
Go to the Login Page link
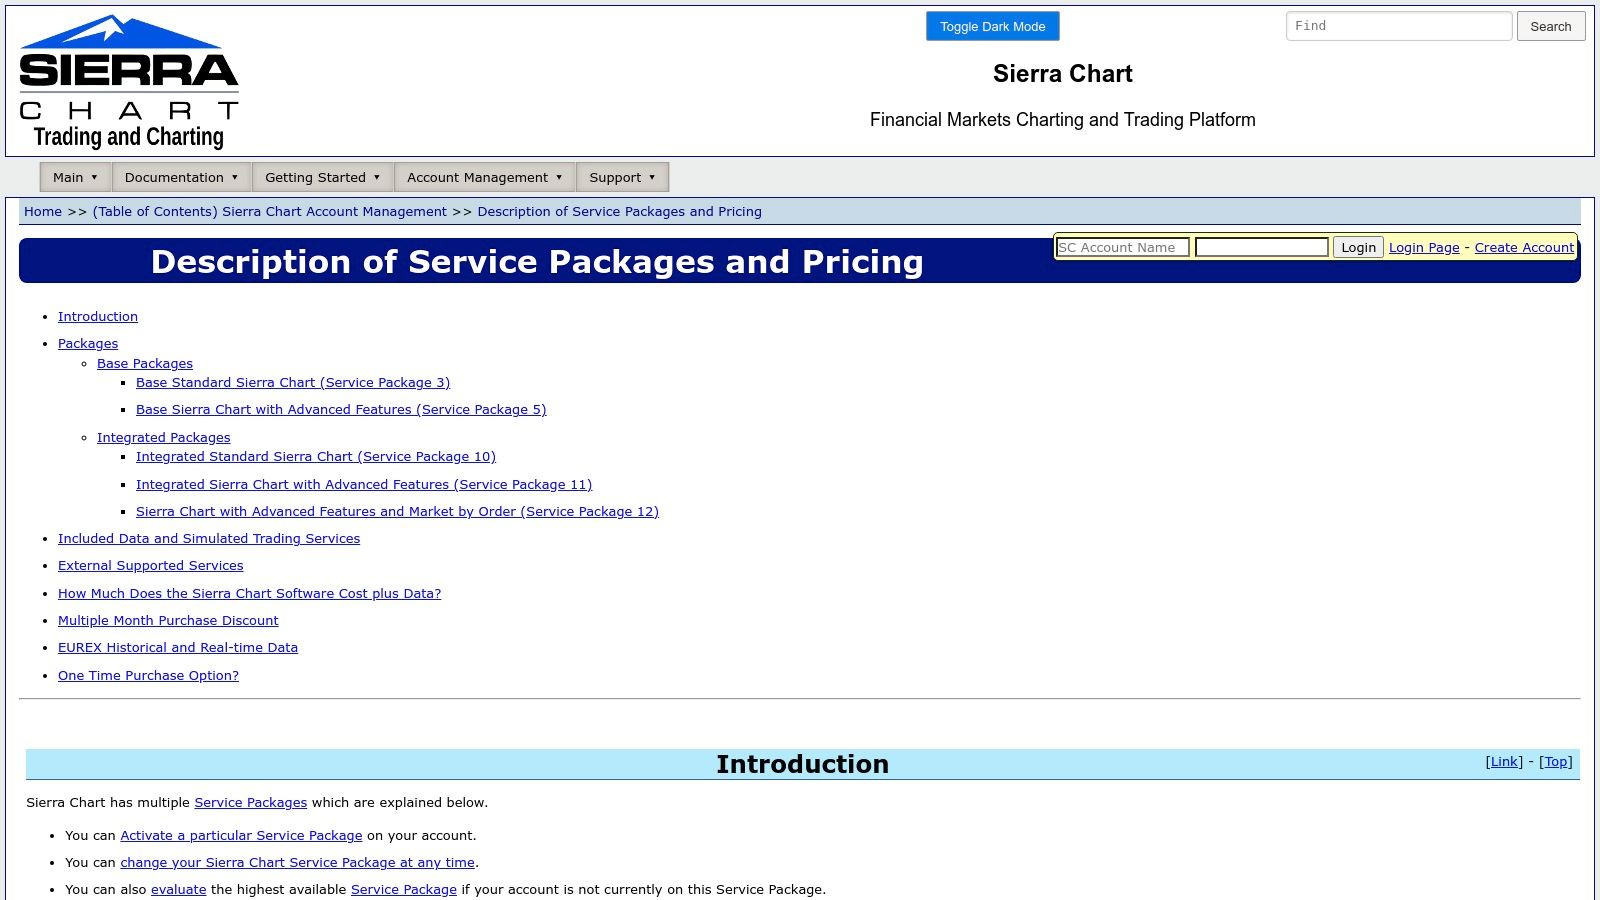point(1424,247)
